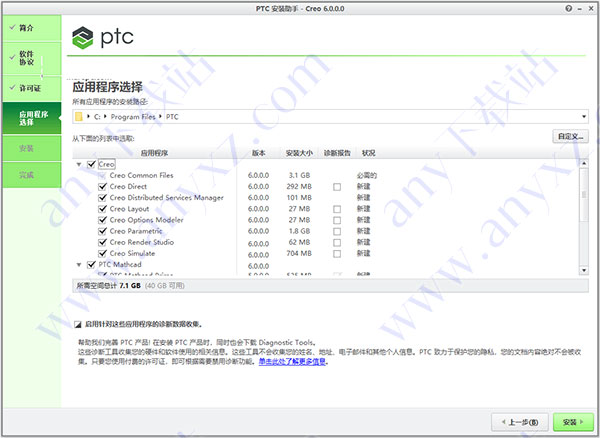The width and height of the screenshot is (600, 438).
Task: Click the 版本 column header
Action: 259,153
